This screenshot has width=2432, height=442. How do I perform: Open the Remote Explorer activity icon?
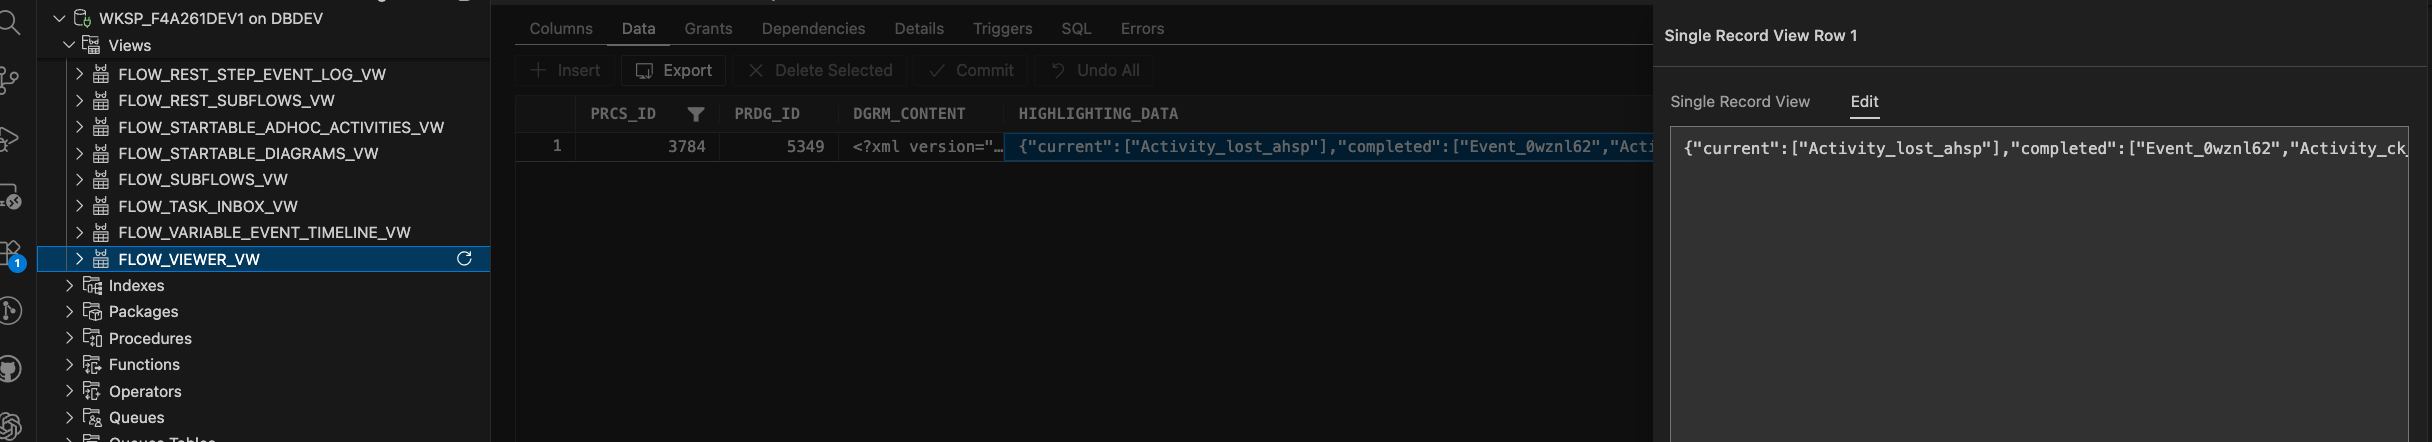10,197
